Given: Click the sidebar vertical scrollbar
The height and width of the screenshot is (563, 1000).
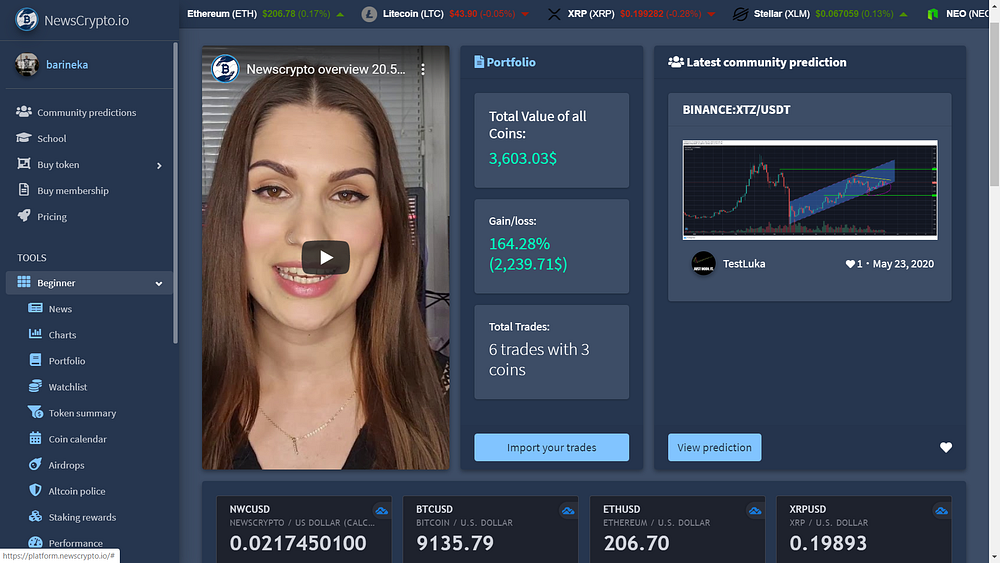Looking at the screenshot, I should (x=175, y=193).
